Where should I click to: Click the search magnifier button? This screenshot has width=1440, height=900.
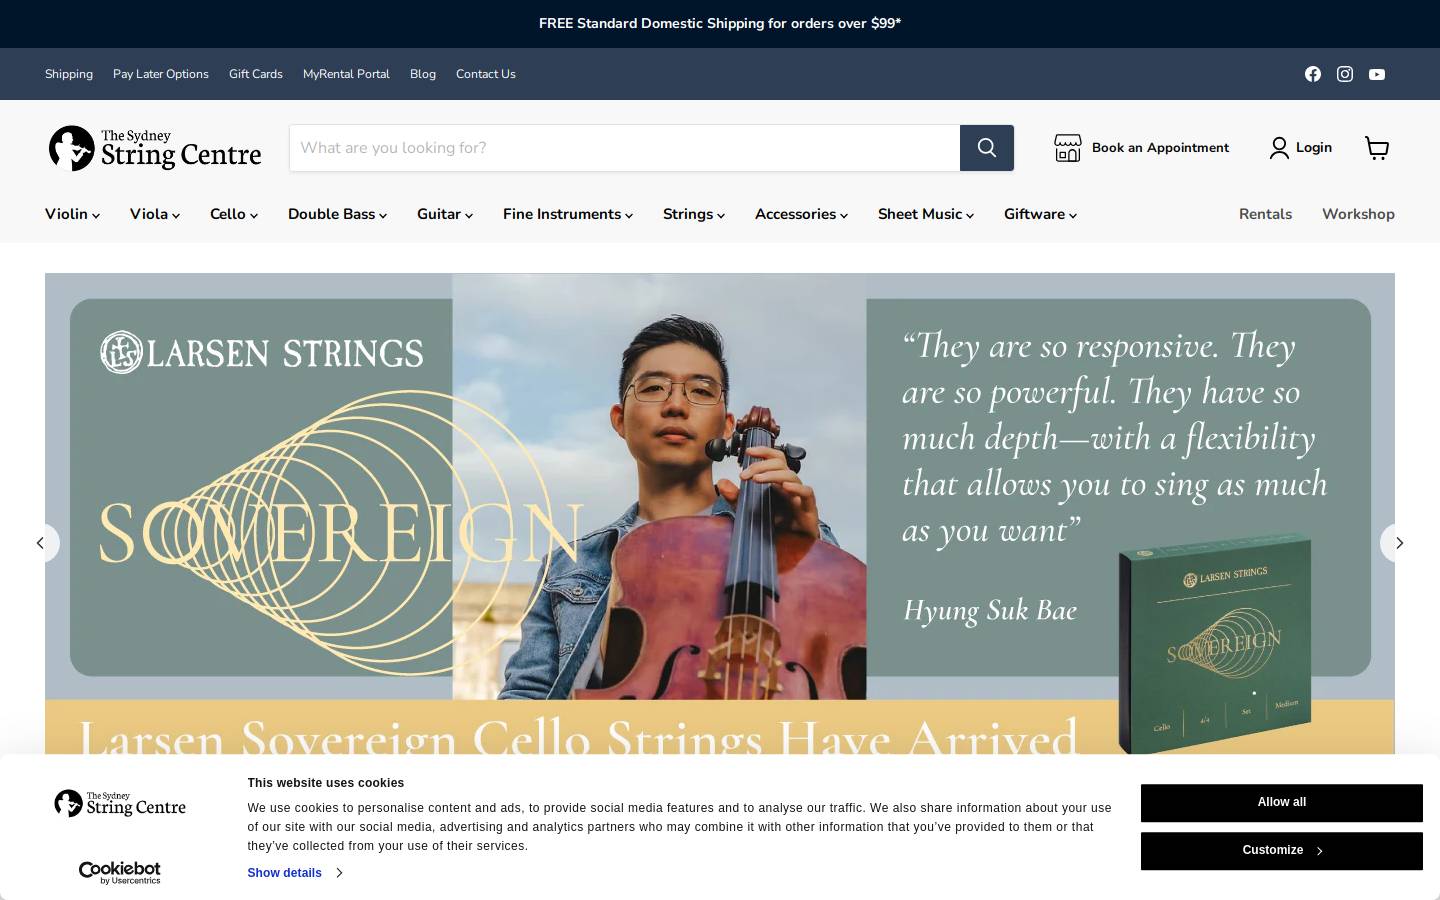pyautogui.click(x=987, y=148)
